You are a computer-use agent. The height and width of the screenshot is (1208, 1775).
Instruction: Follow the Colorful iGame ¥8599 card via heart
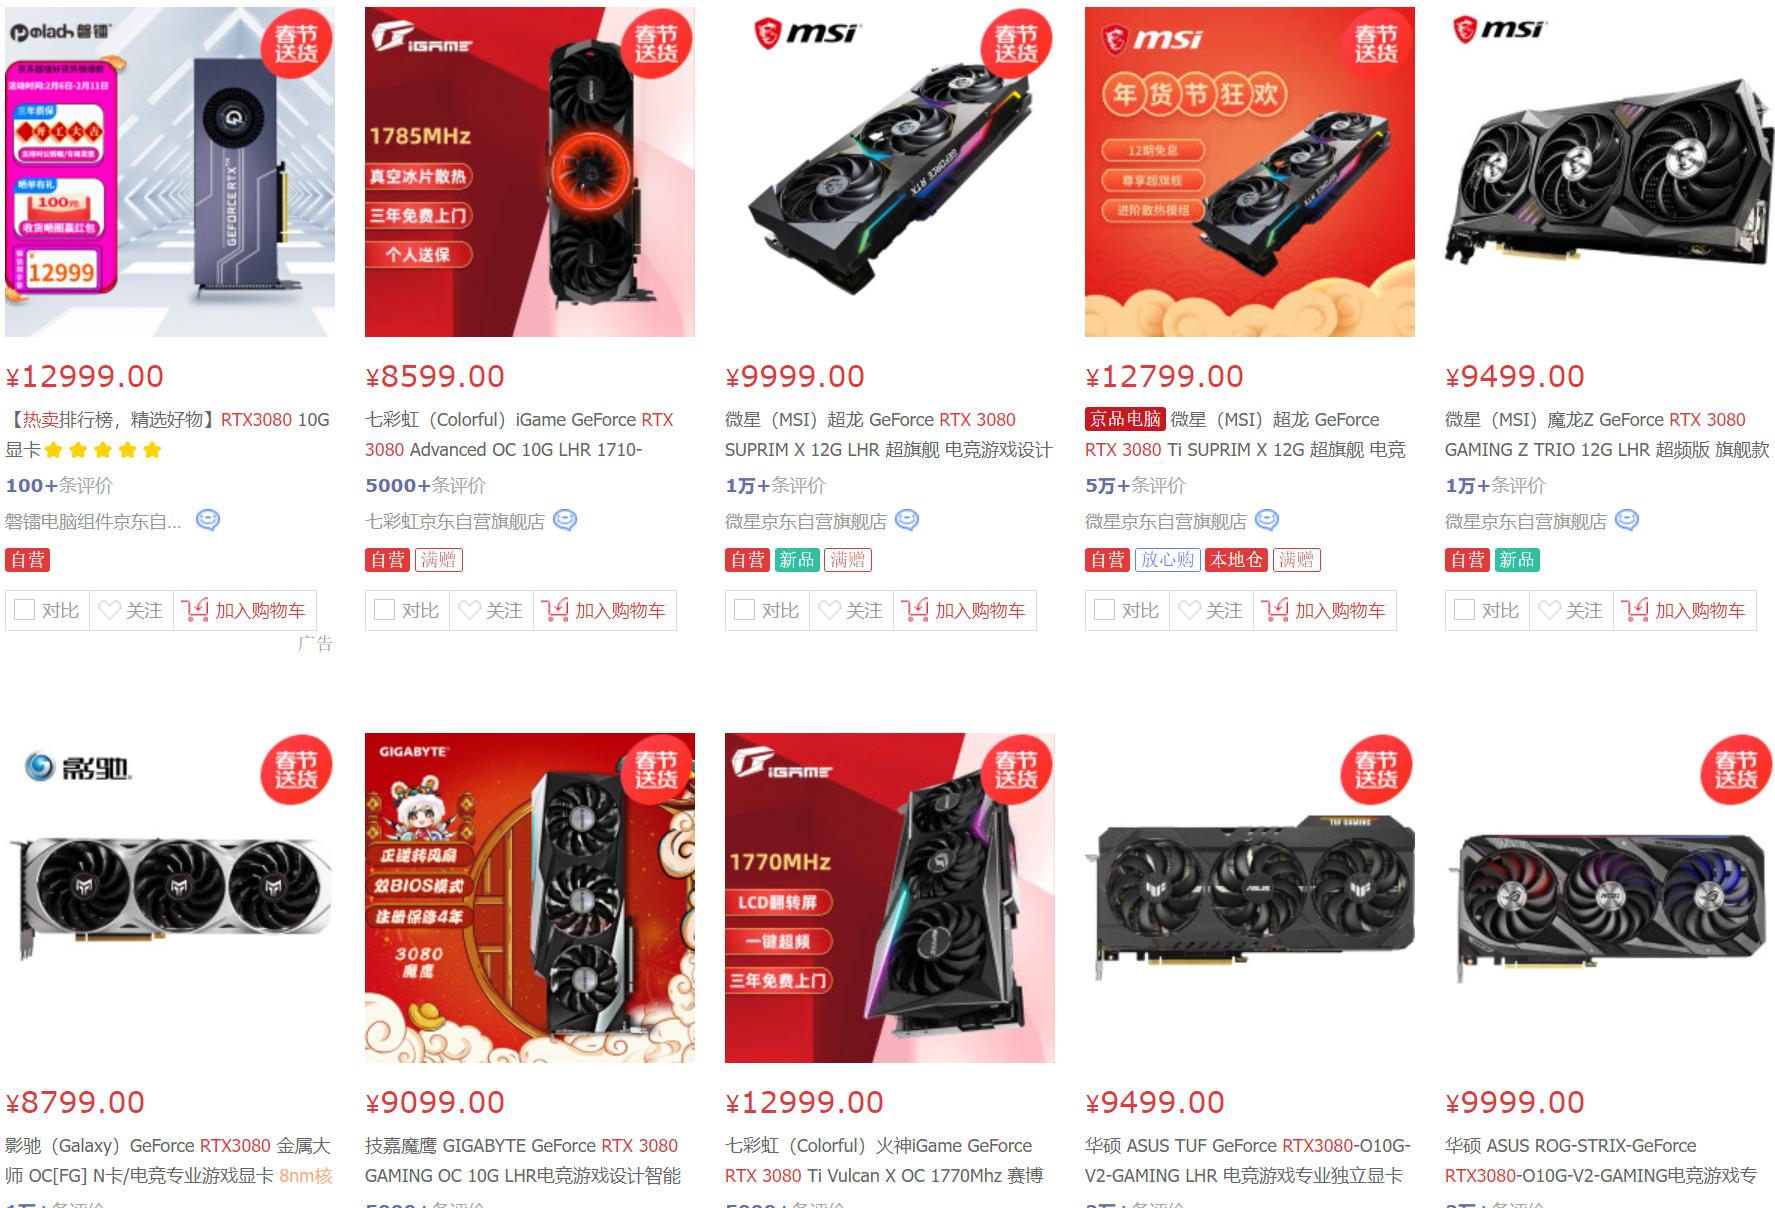[491, 610]
